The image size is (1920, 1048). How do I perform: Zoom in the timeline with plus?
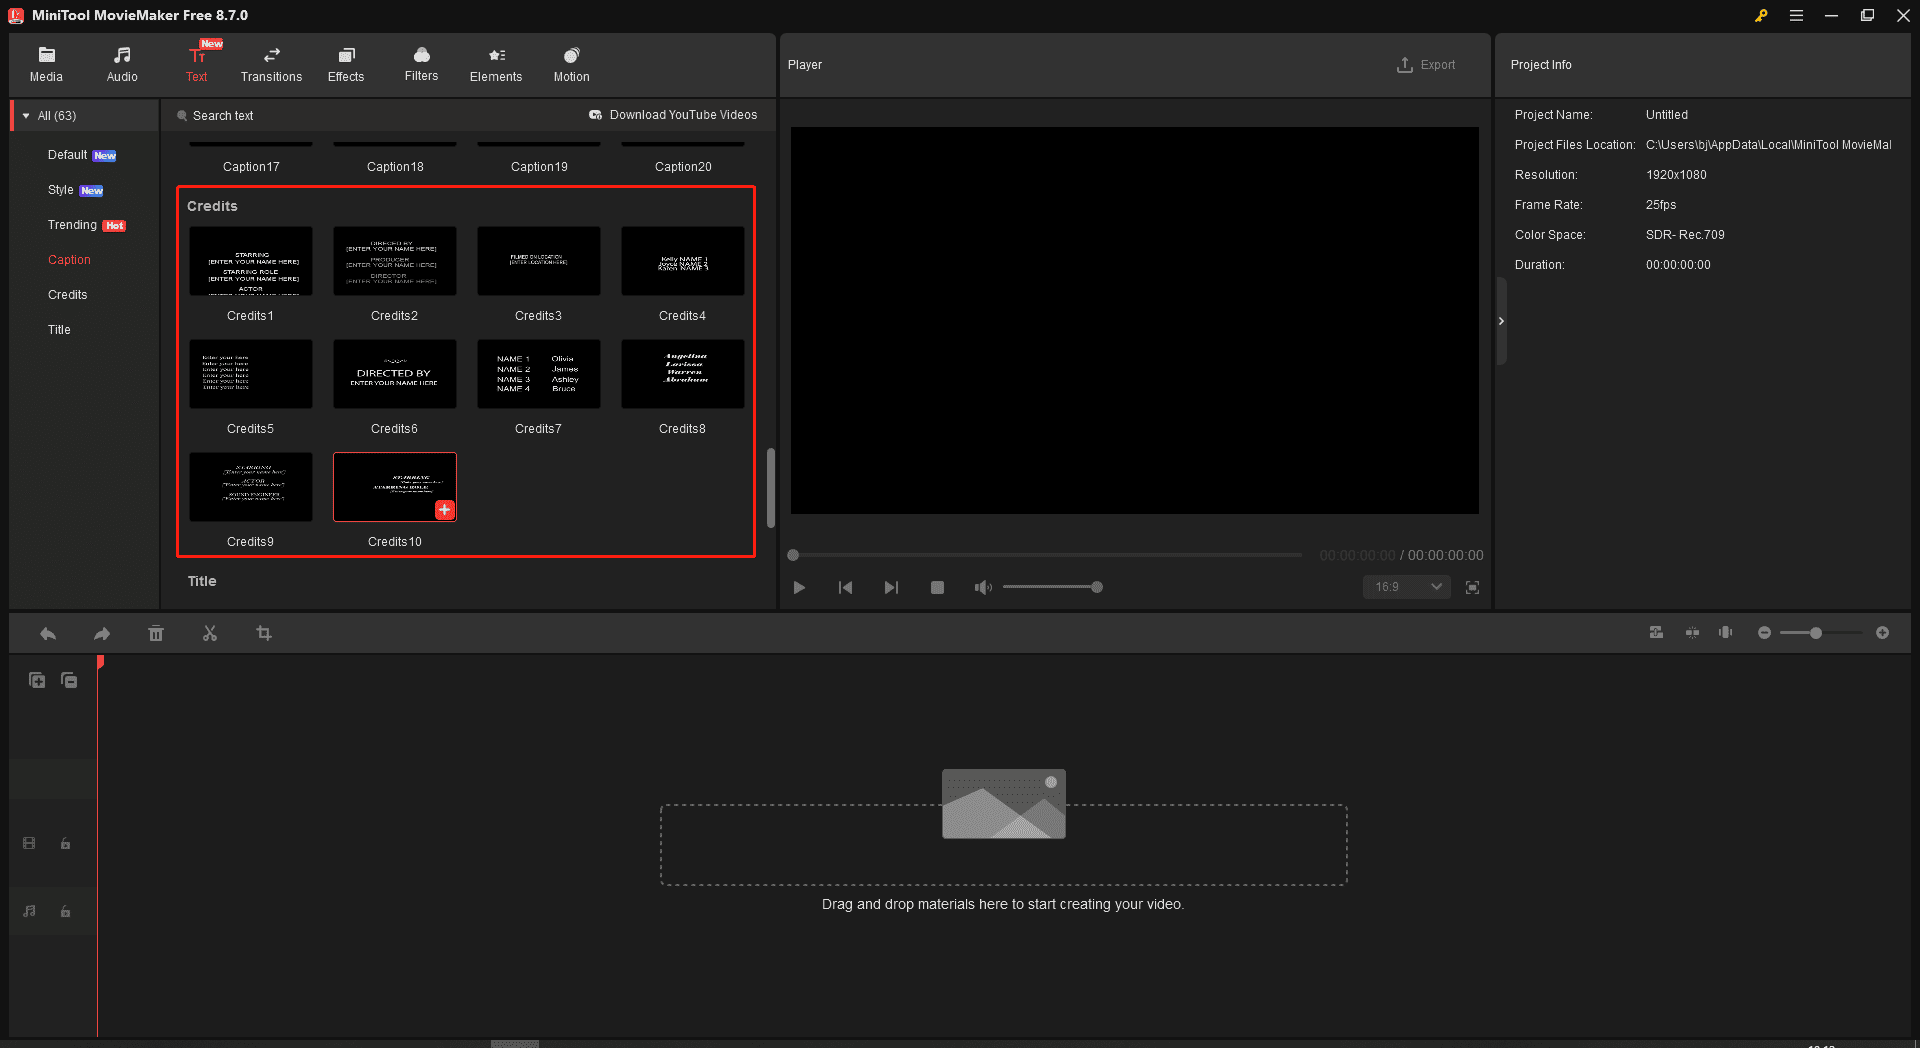[x=1882, y=633]
